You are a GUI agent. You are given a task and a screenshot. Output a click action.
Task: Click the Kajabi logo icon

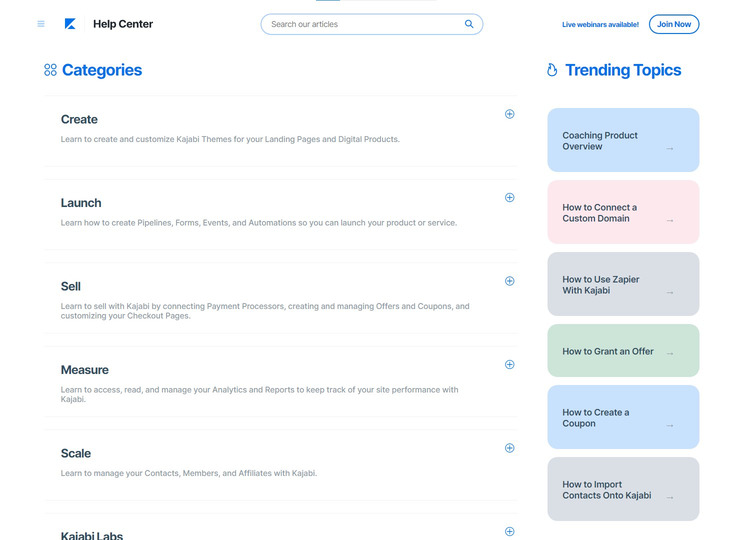point(70,24)
